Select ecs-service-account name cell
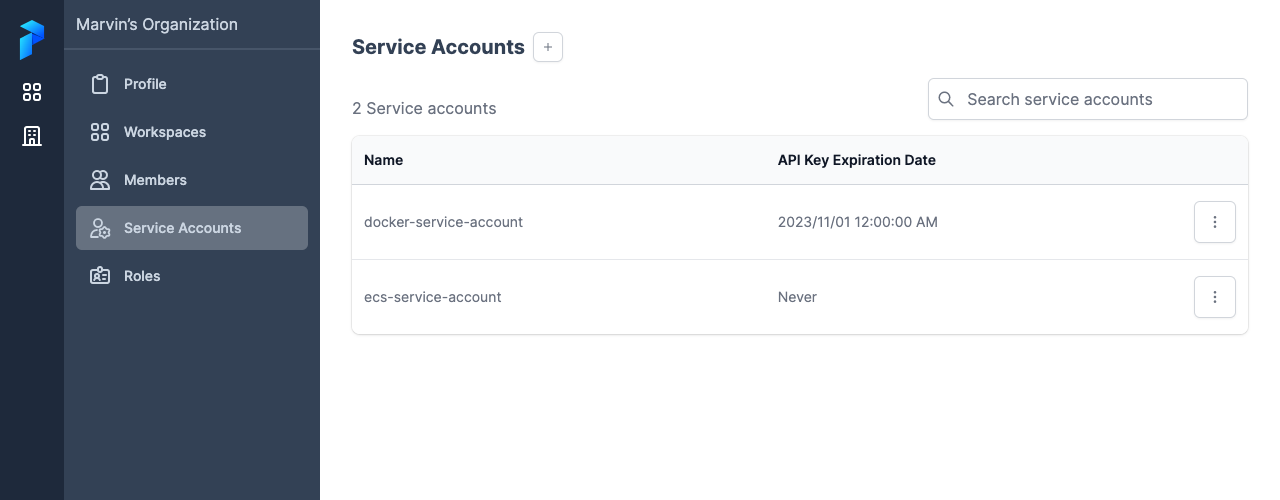 pos(433,297)
